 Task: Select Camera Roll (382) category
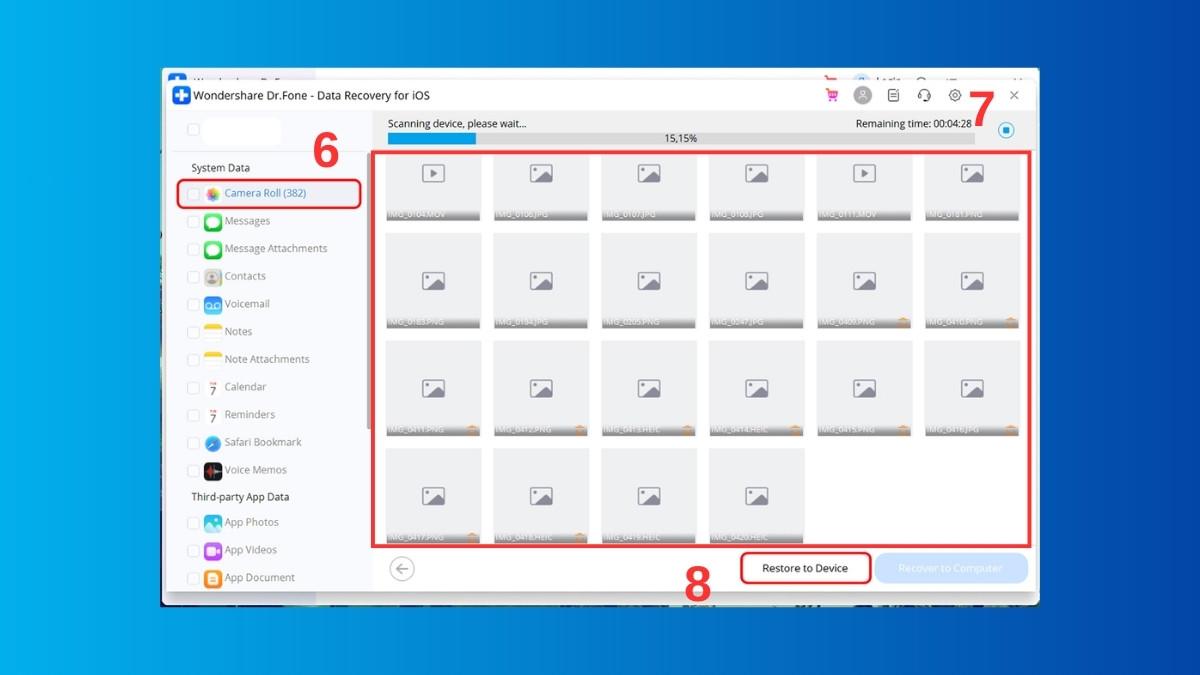coord(268,194)
